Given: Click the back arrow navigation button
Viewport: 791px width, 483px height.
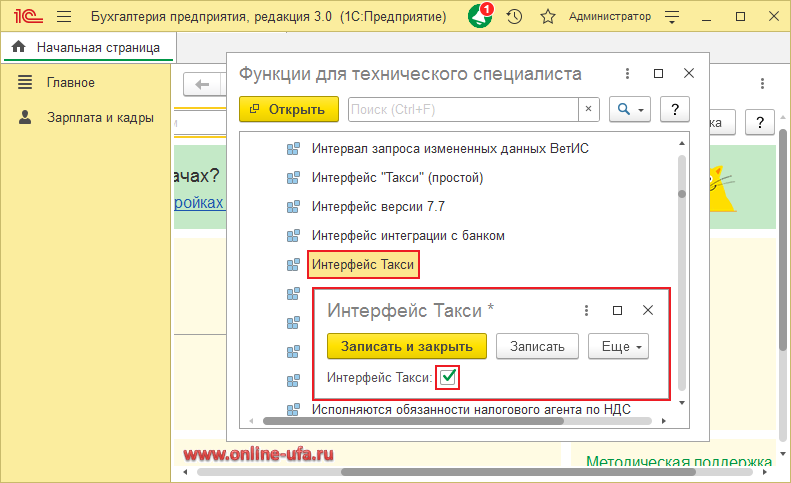Looking at the screenshot, I should pos(202,84).
